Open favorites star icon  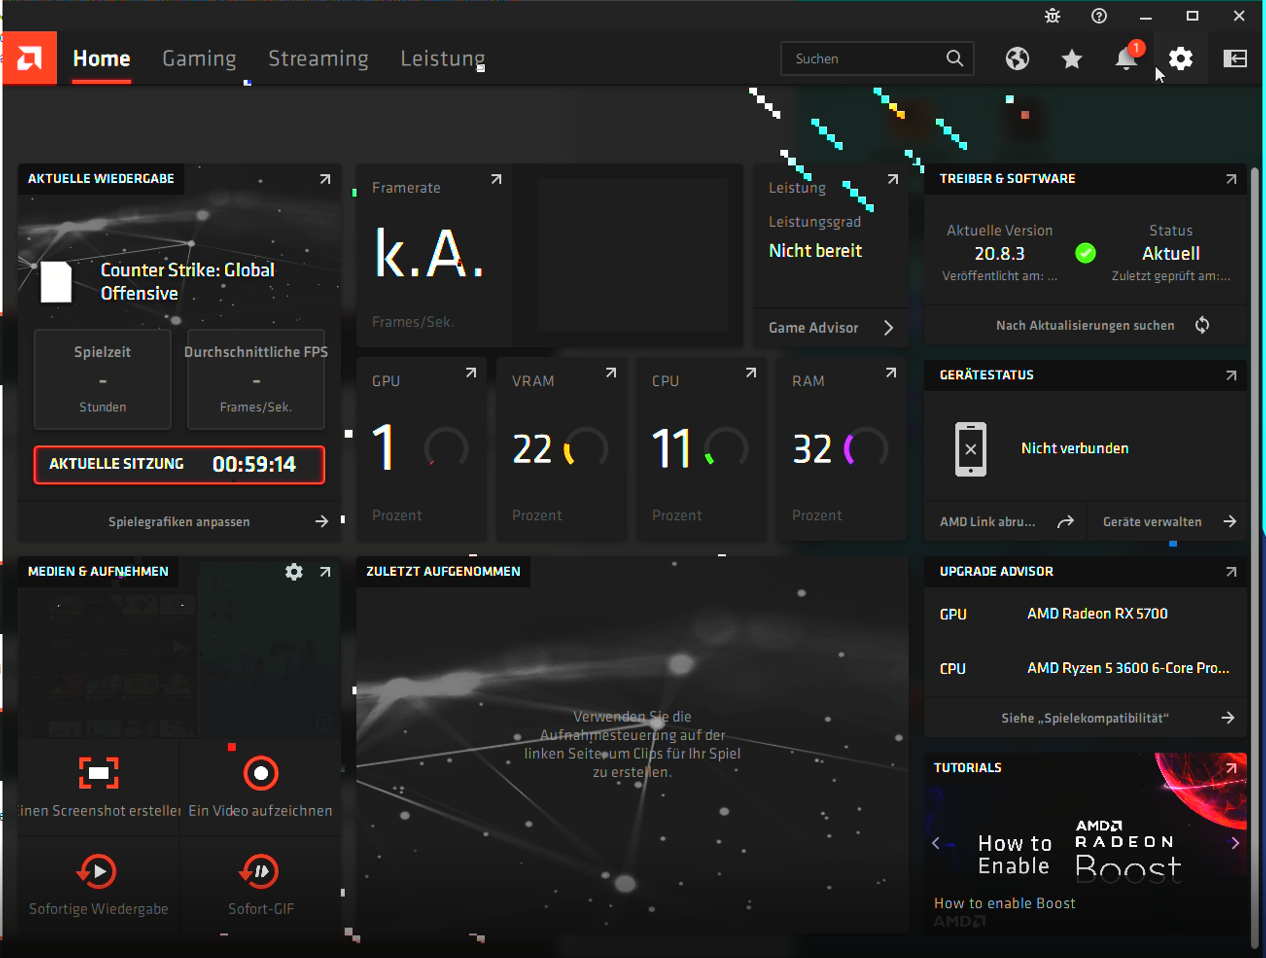coord(1072,59)
